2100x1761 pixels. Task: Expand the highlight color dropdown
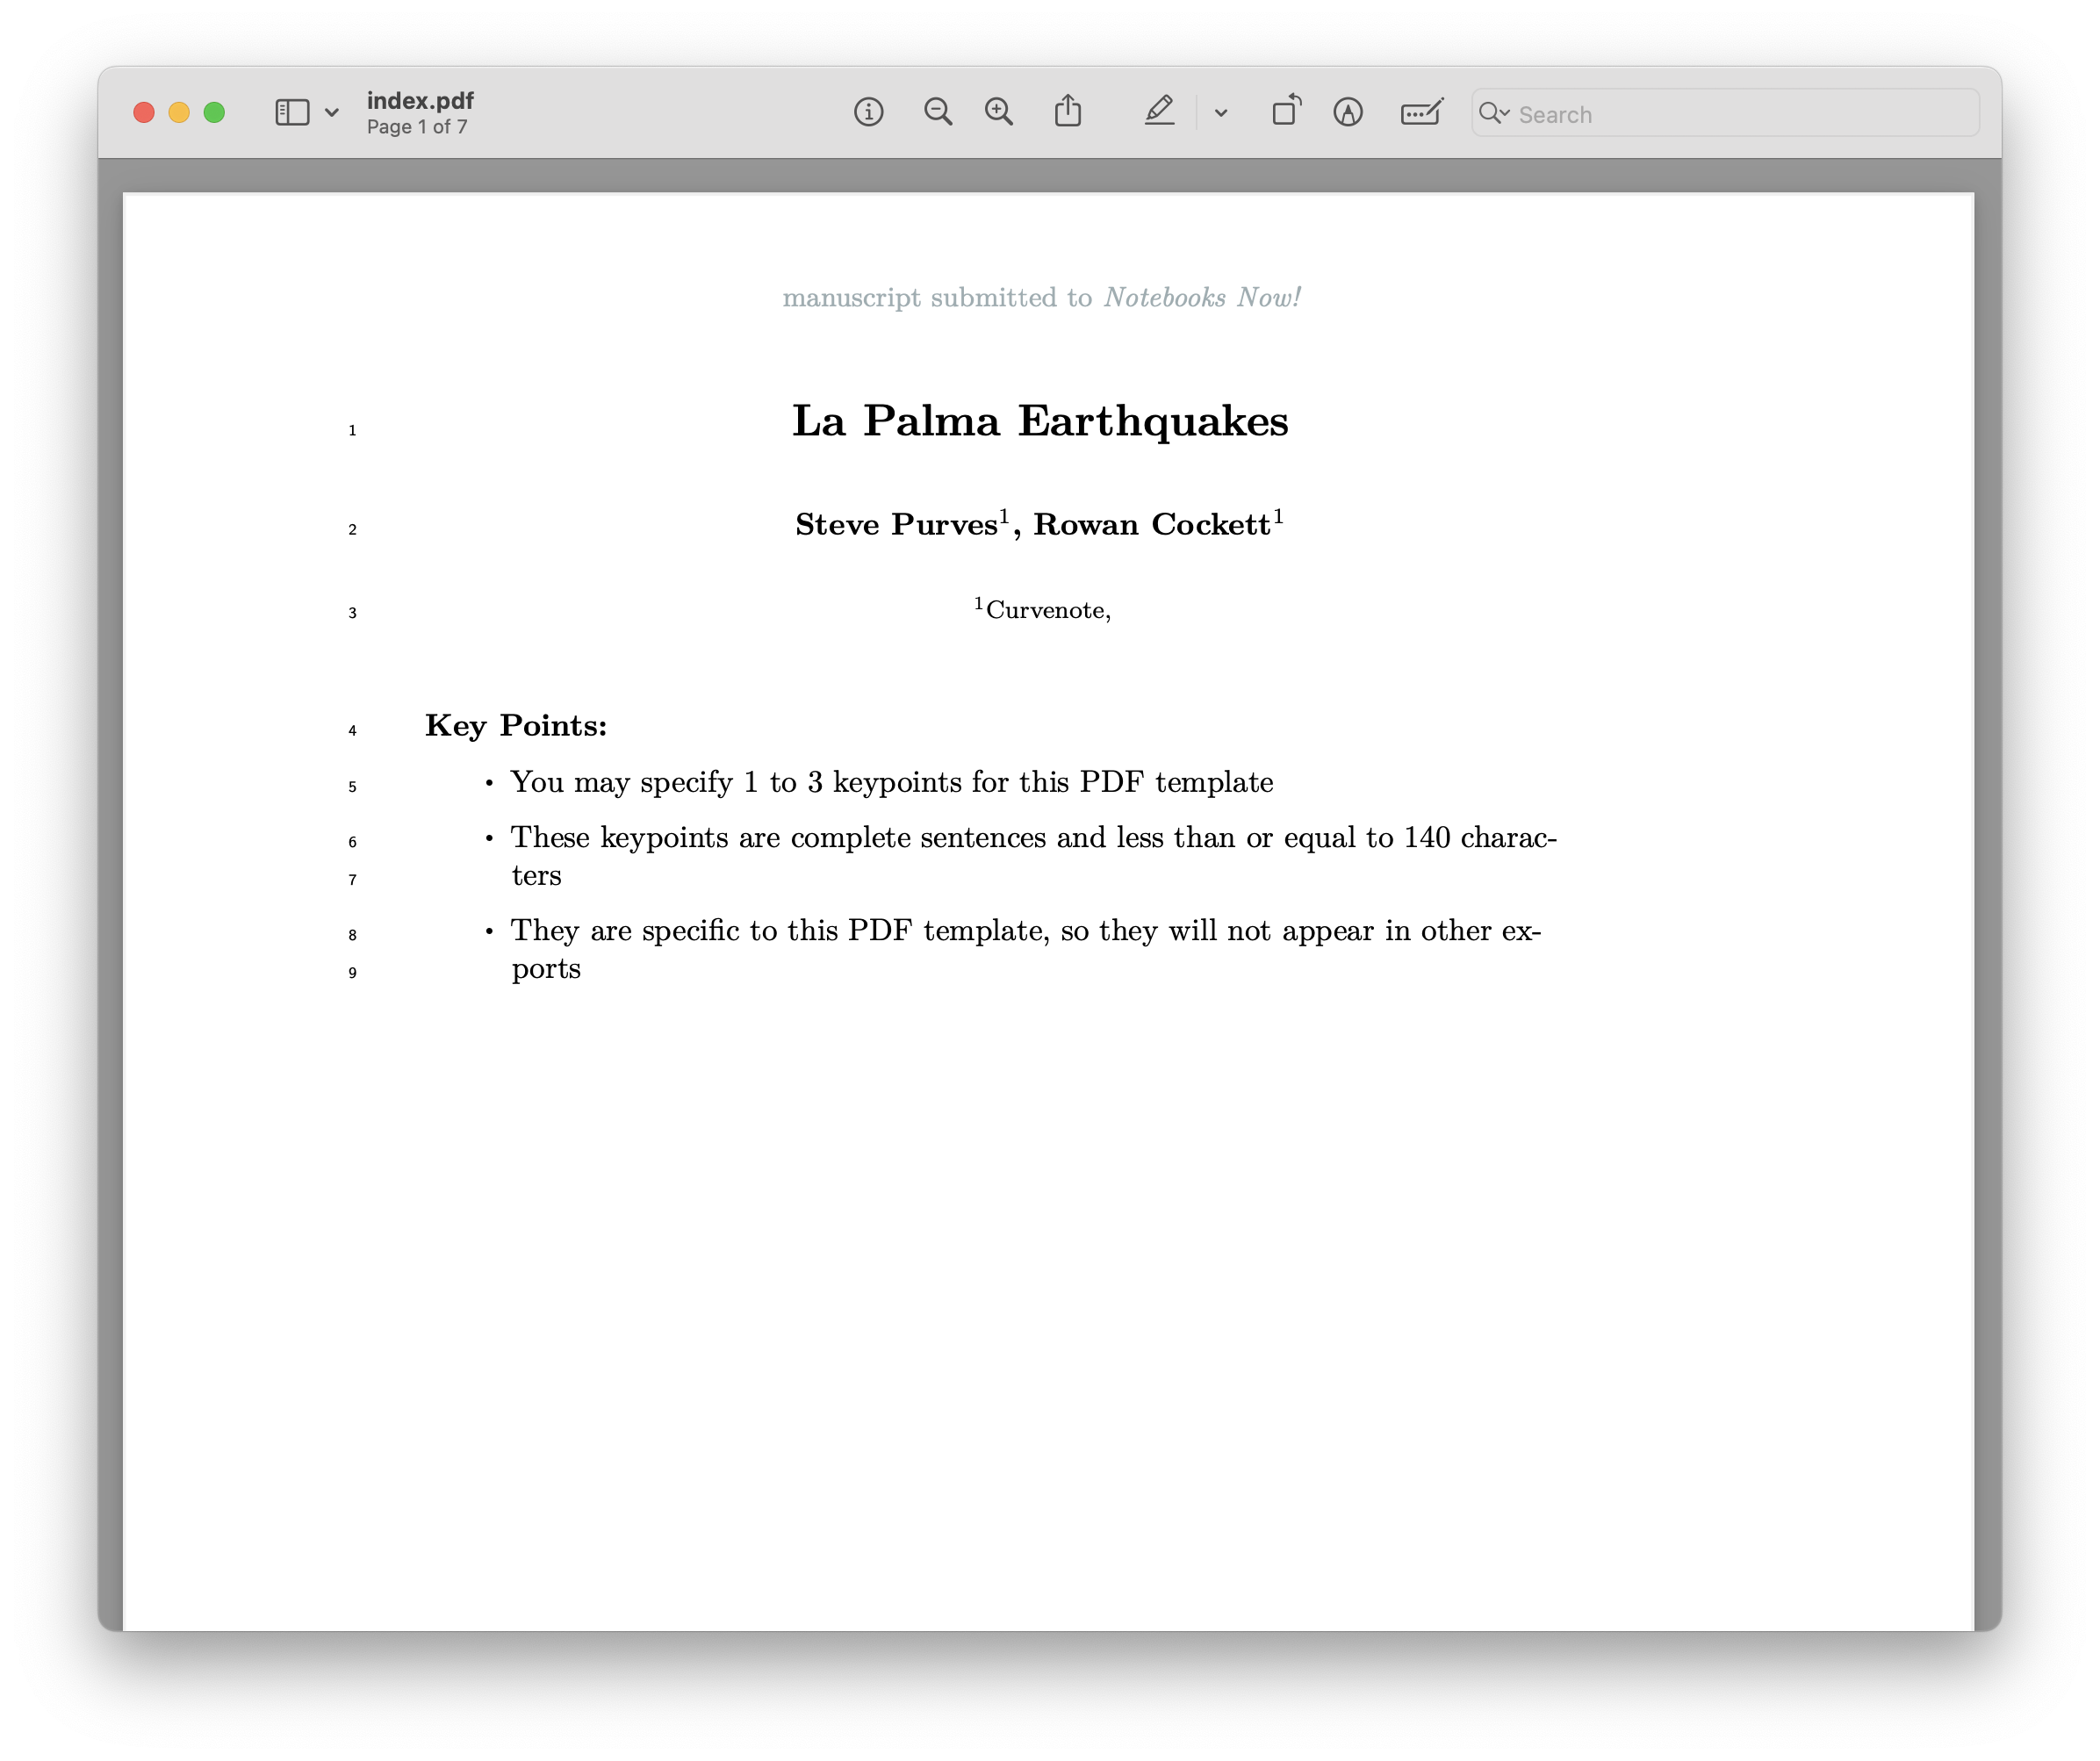(1219, 114)
